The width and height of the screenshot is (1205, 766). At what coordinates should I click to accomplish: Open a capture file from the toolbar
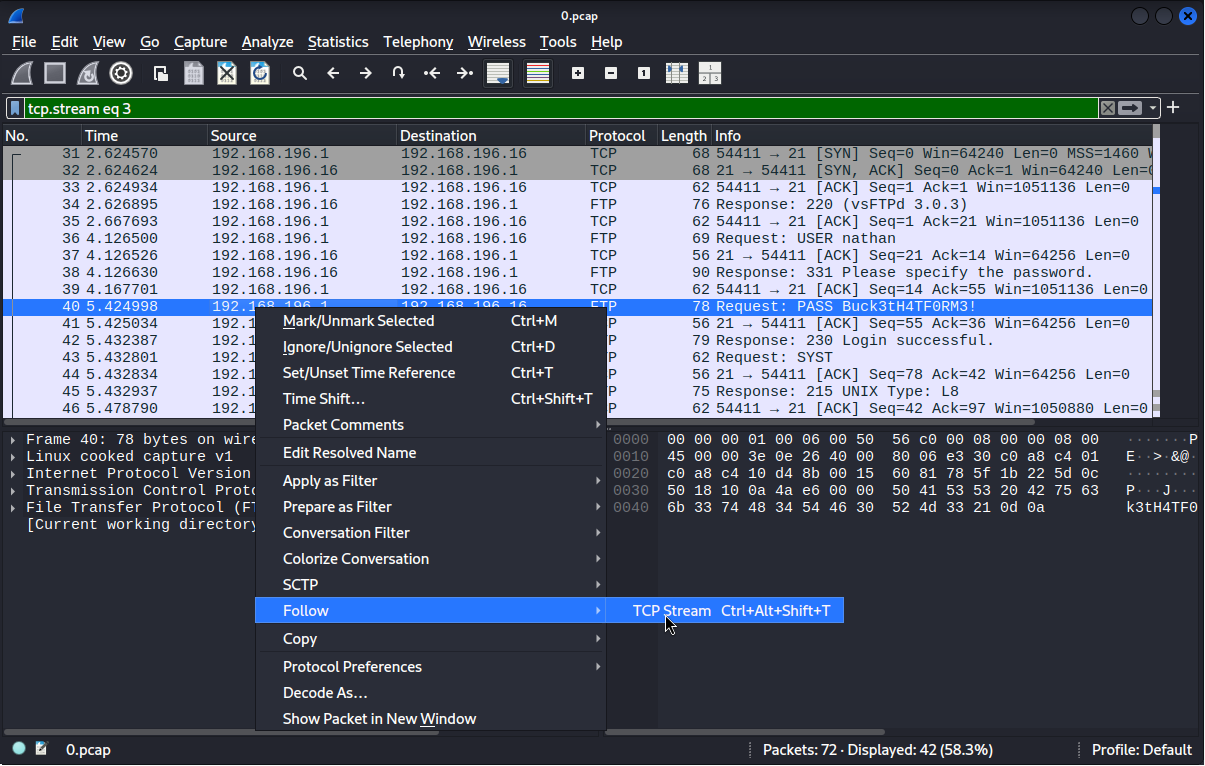(x=160, y=73)
